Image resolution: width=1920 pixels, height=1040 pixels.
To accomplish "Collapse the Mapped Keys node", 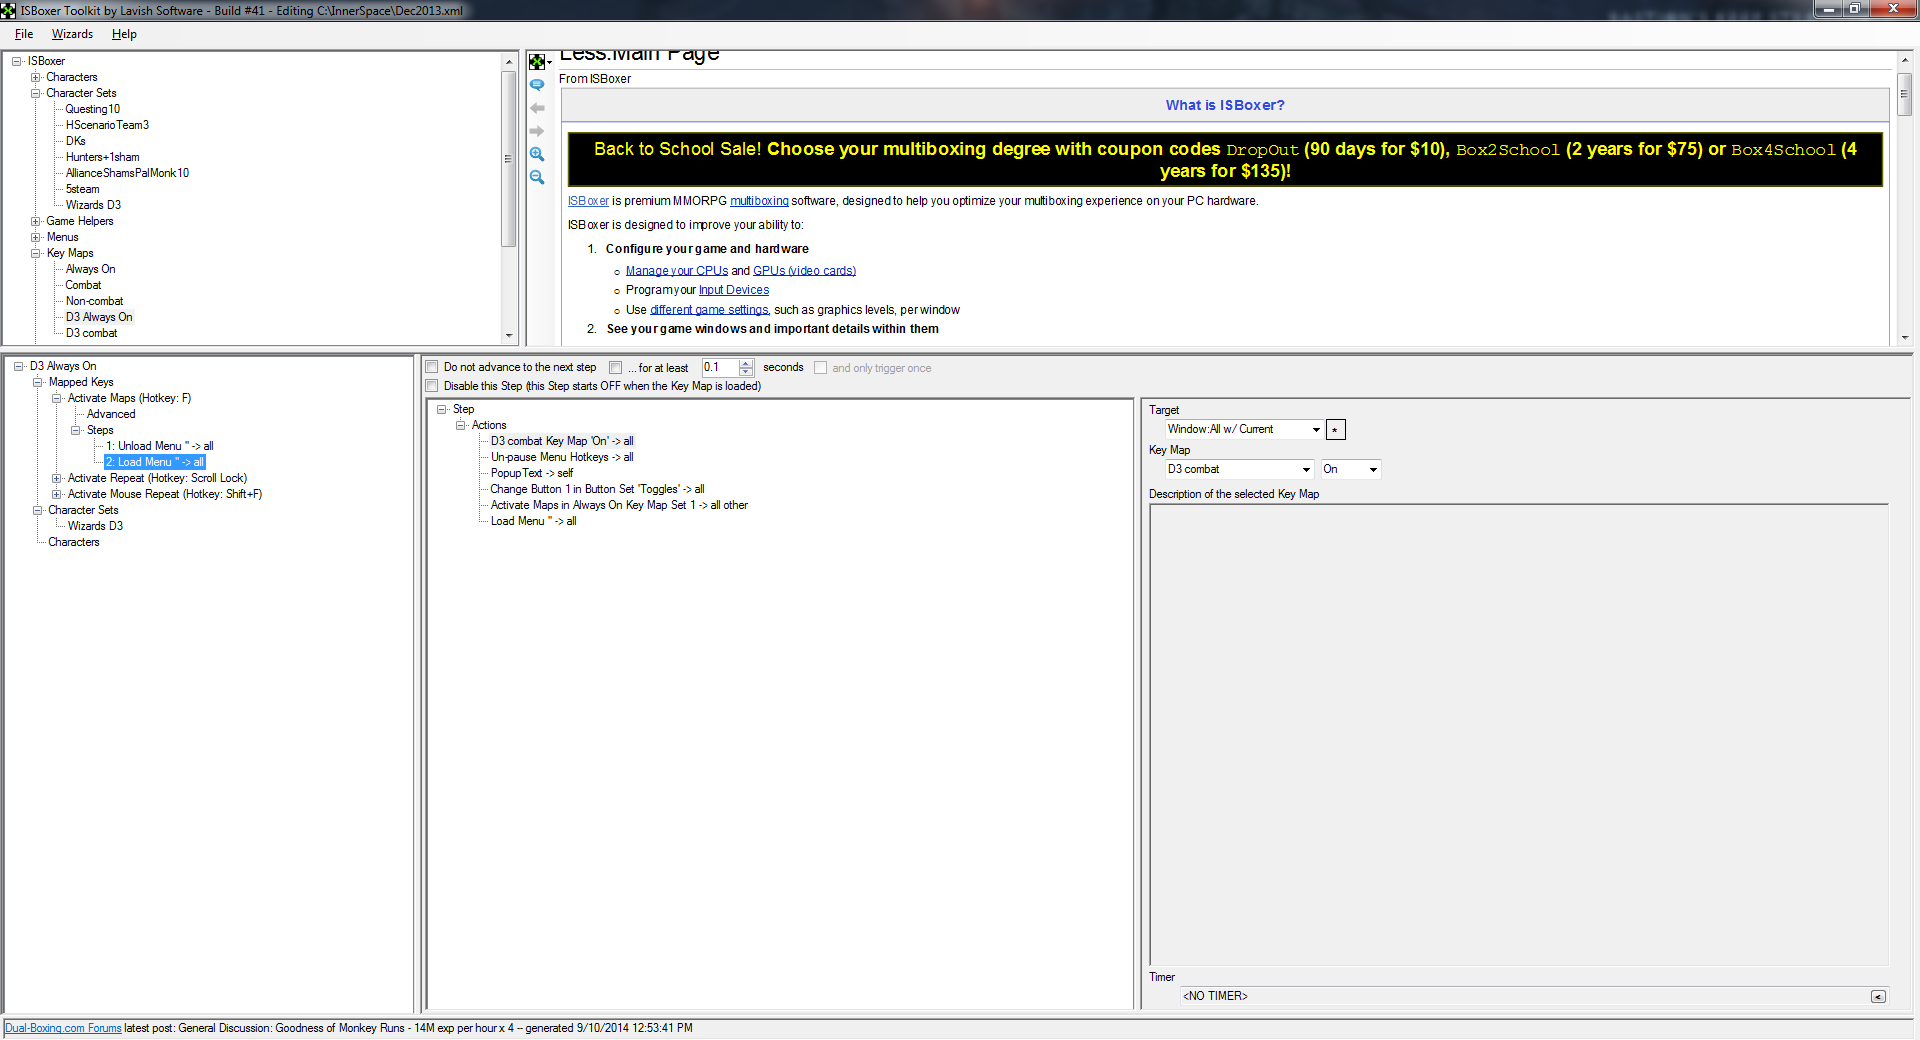I will 38,382.
